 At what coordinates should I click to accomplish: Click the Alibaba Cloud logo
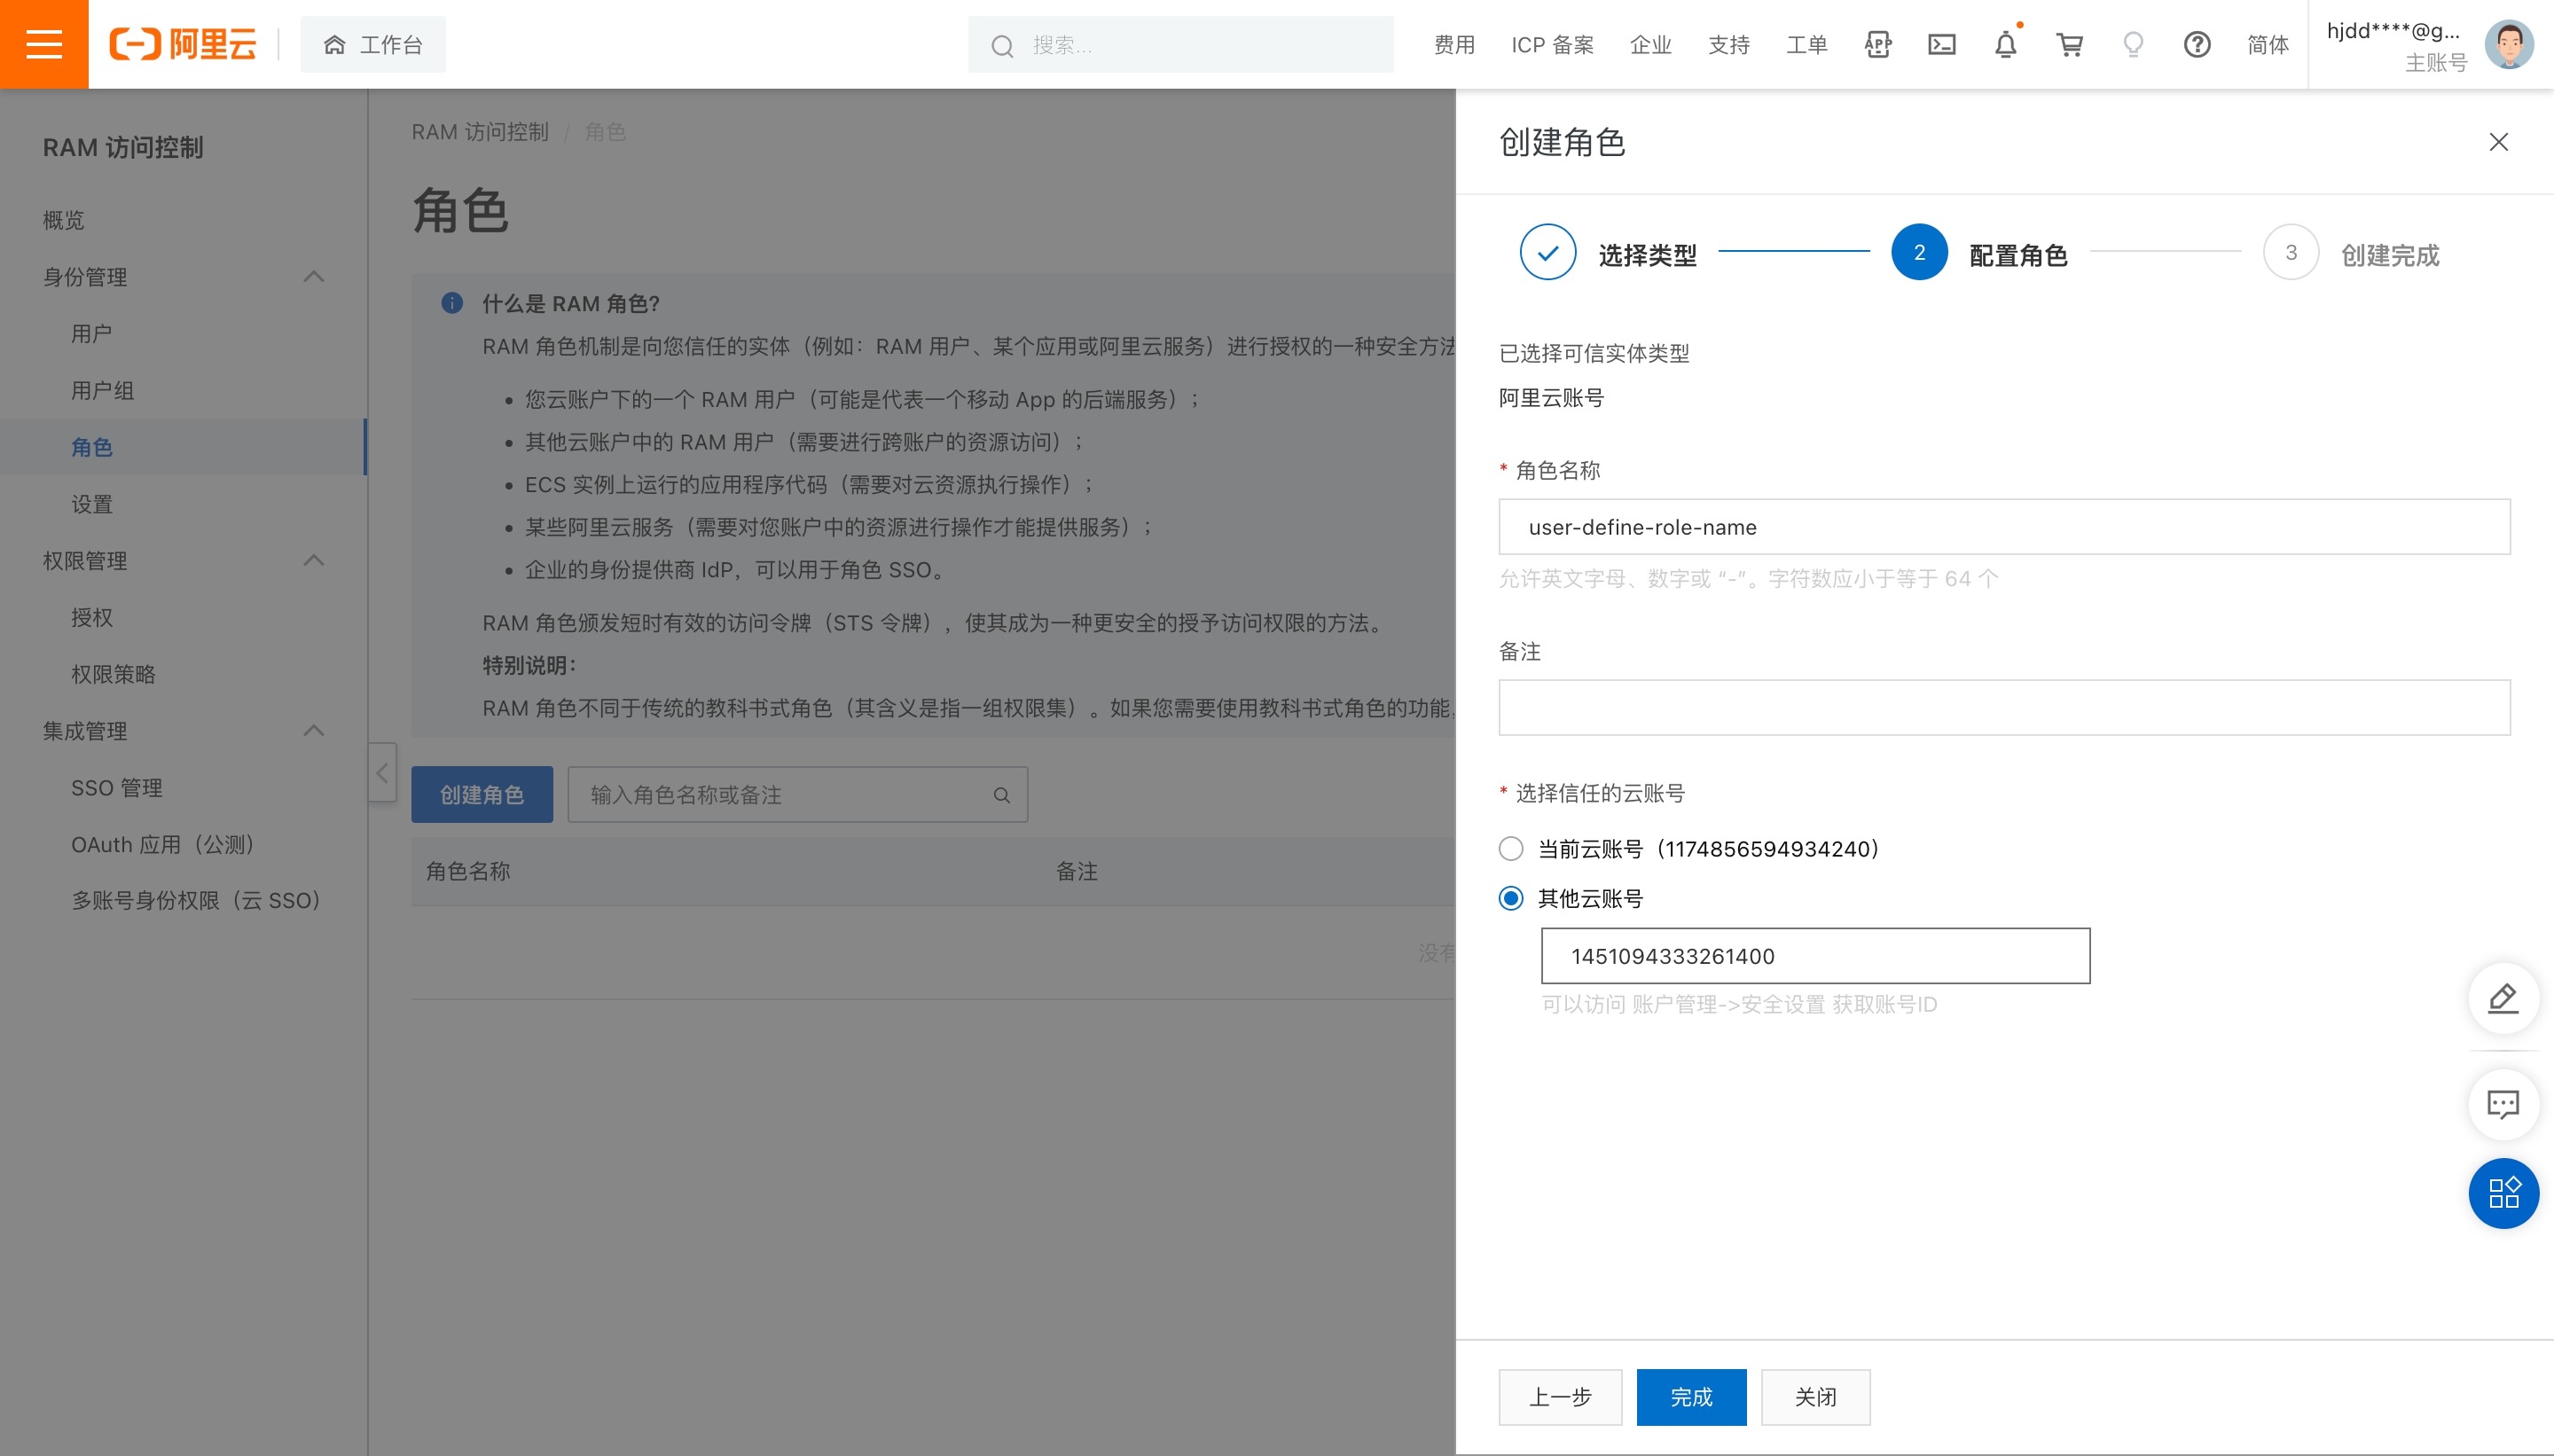click(x=183, y=44)
